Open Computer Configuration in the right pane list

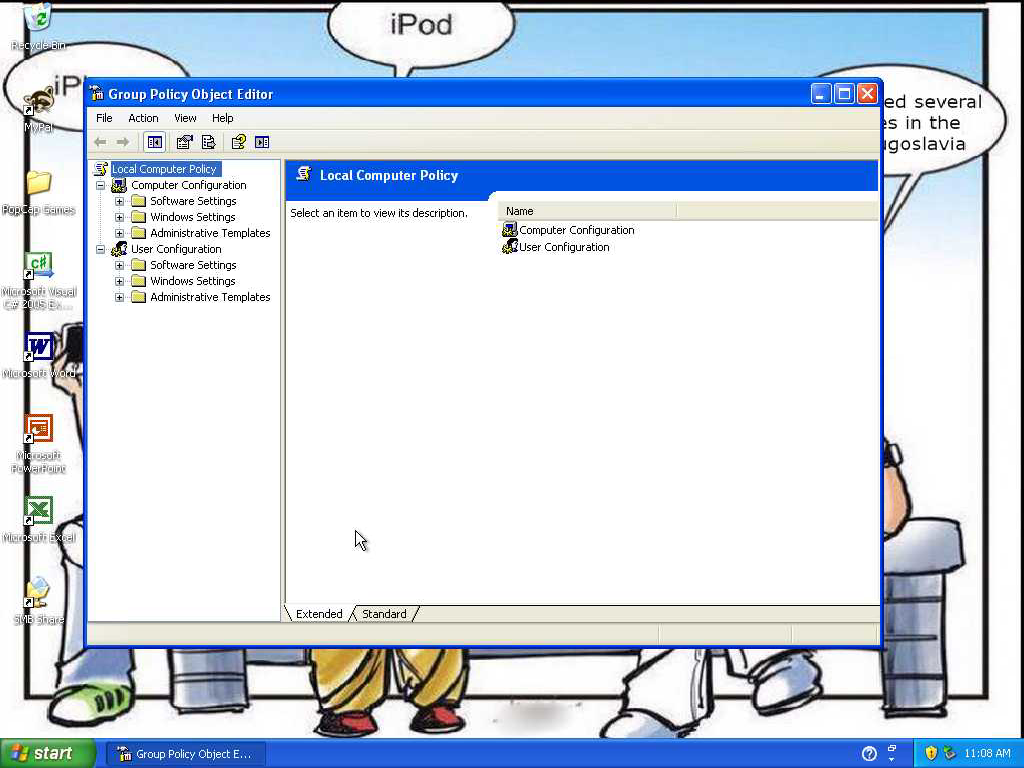click(x=576, y=230)
